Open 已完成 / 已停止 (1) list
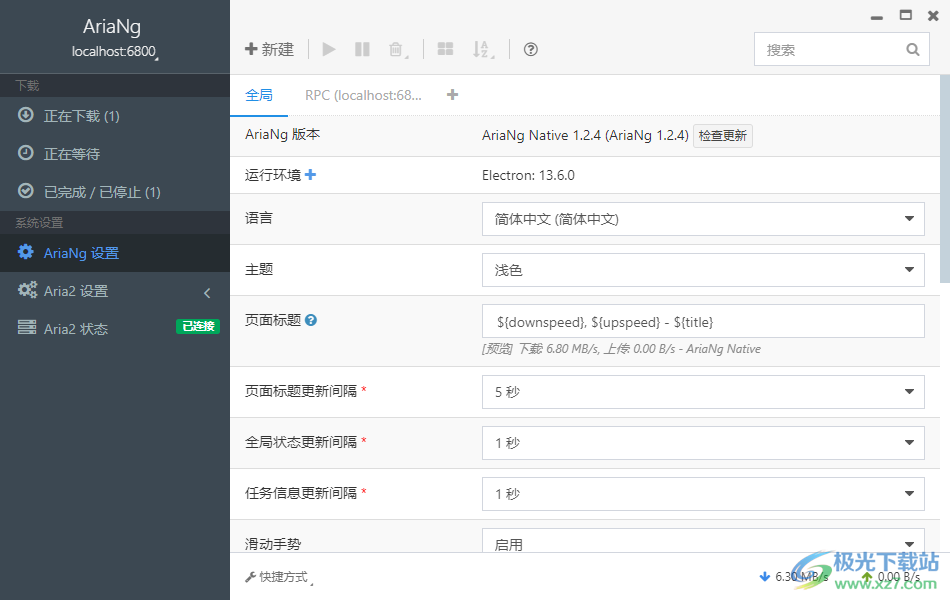Image resolution: width=950 pixels, height=600 pixels. (115, 192)
